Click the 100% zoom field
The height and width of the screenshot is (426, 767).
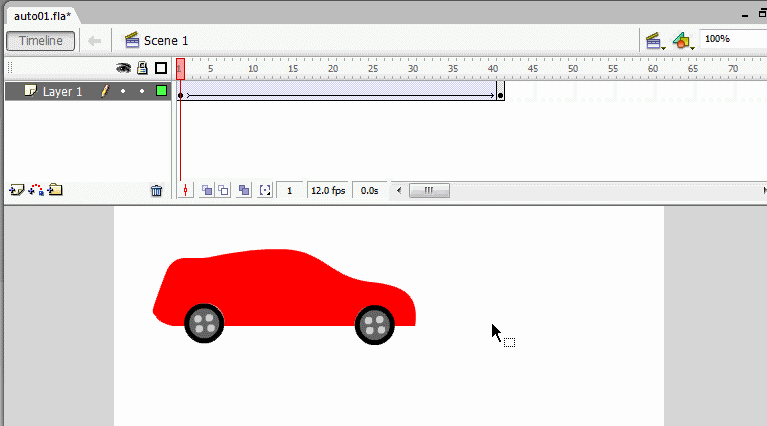(x=733, y=39)
